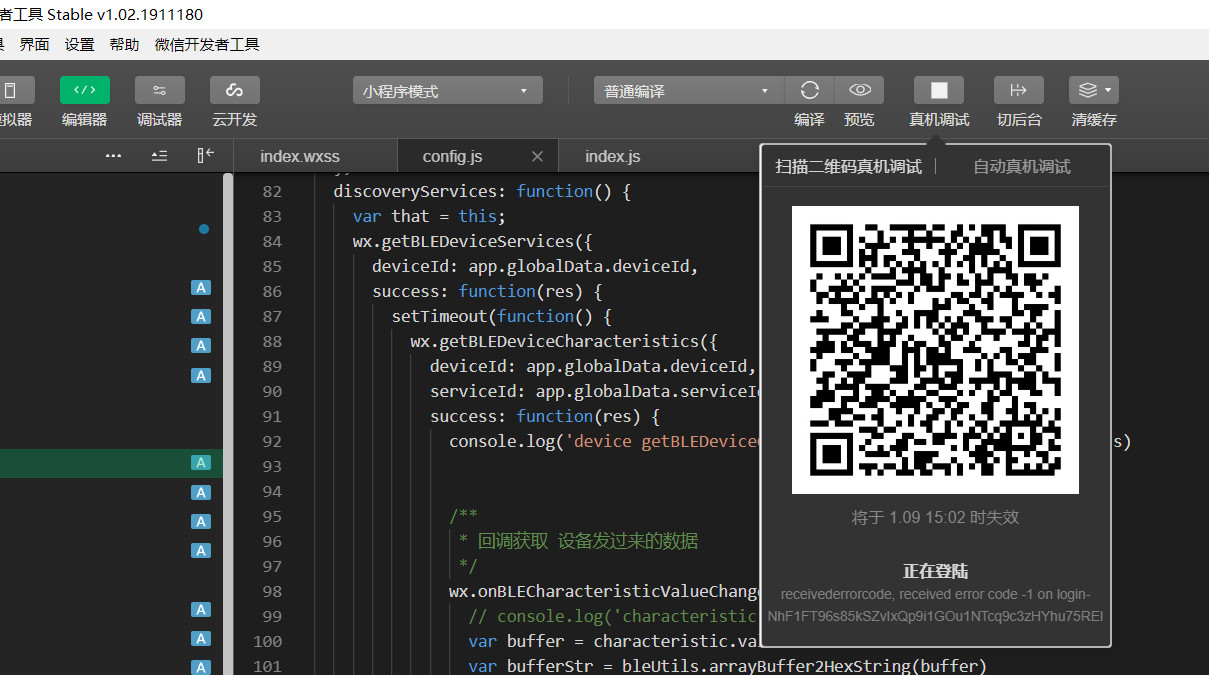Click line number 101 in the gutter
The width and height of the screenshot is (1209, 675).
point(268,666)
